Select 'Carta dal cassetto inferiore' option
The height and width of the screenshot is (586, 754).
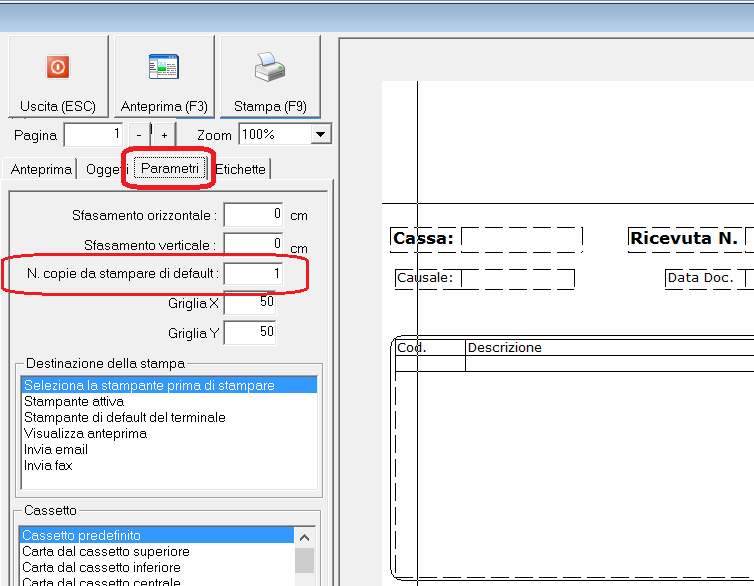(157, 567)
